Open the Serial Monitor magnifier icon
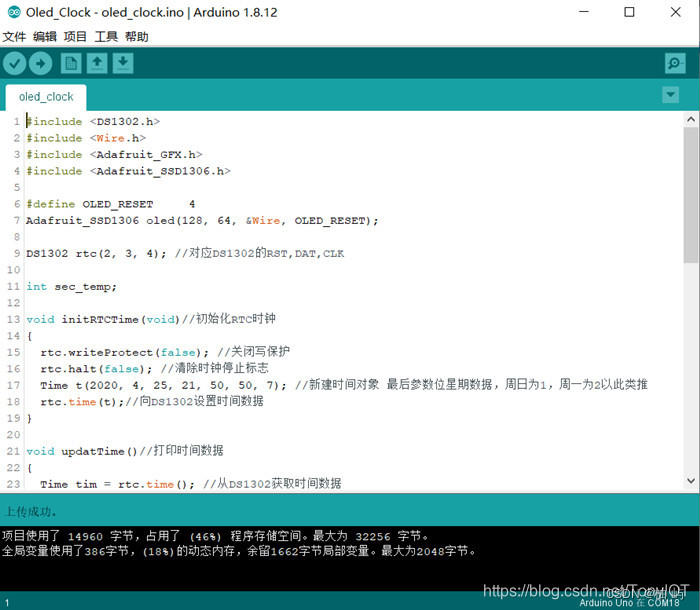The width and height of the screenshot is (700, 610). click(x=675, y=63)
